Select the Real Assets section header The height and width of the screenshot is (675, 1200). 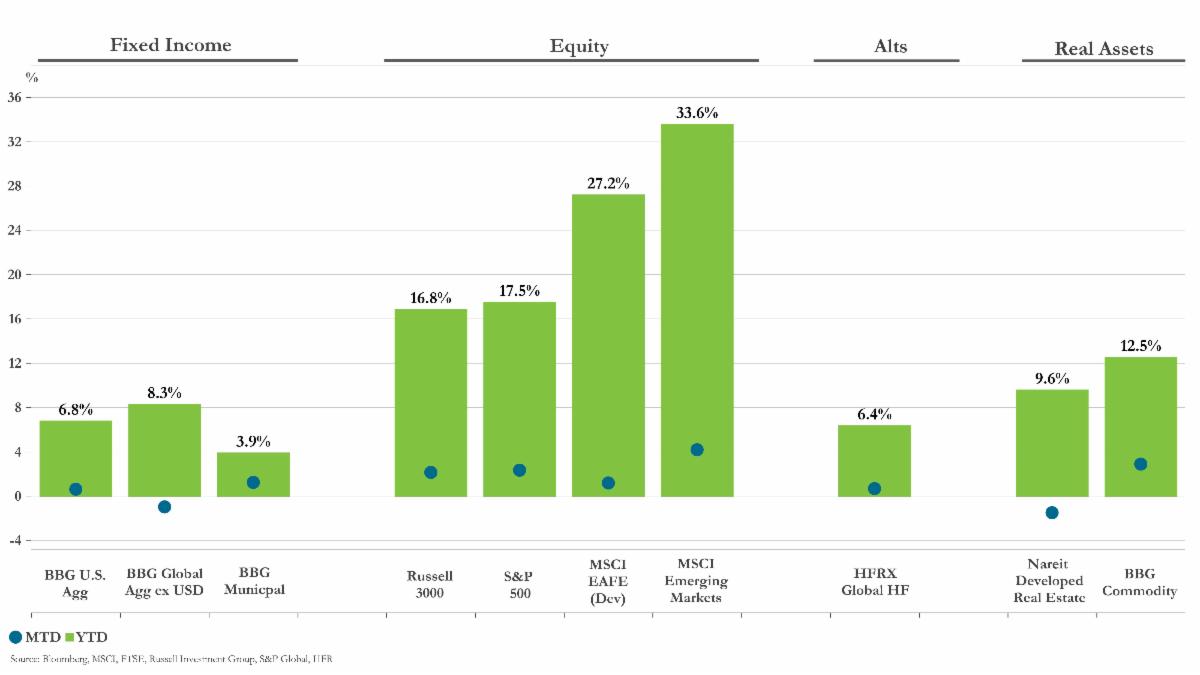click(x=1104, y=48)
